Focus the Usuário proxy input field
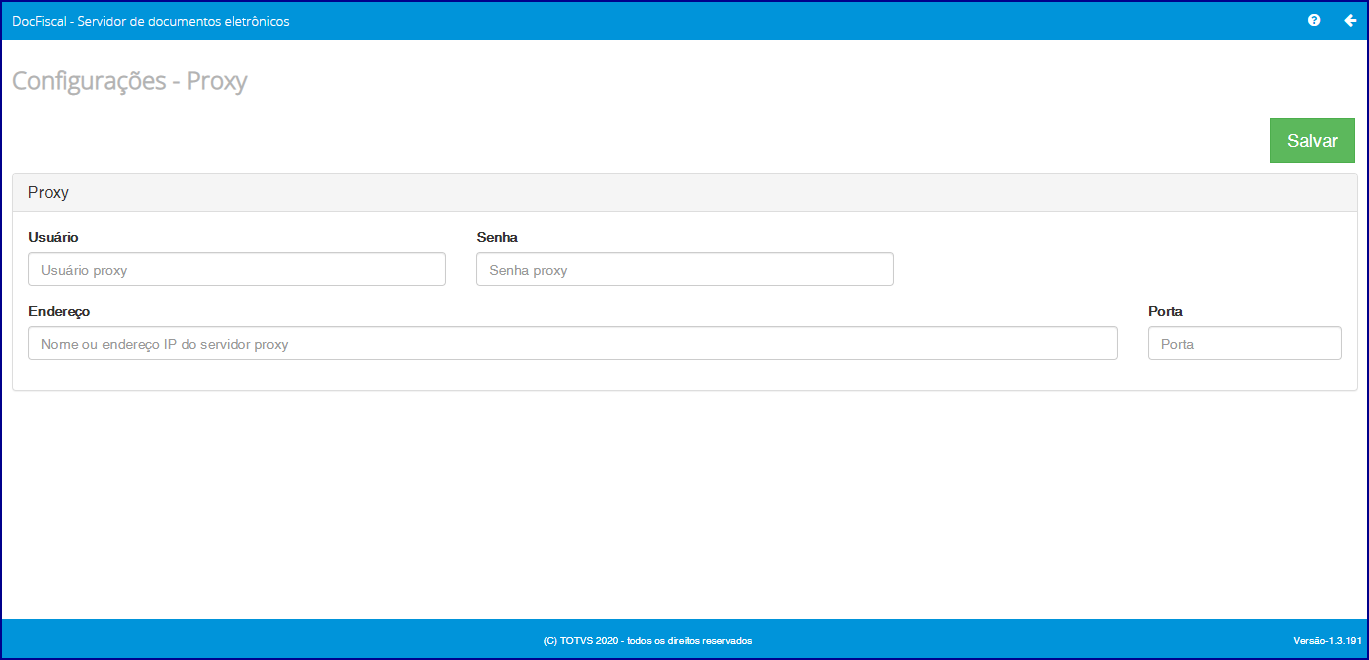This screenshot has width=1369, height=660. click(237, 269)
